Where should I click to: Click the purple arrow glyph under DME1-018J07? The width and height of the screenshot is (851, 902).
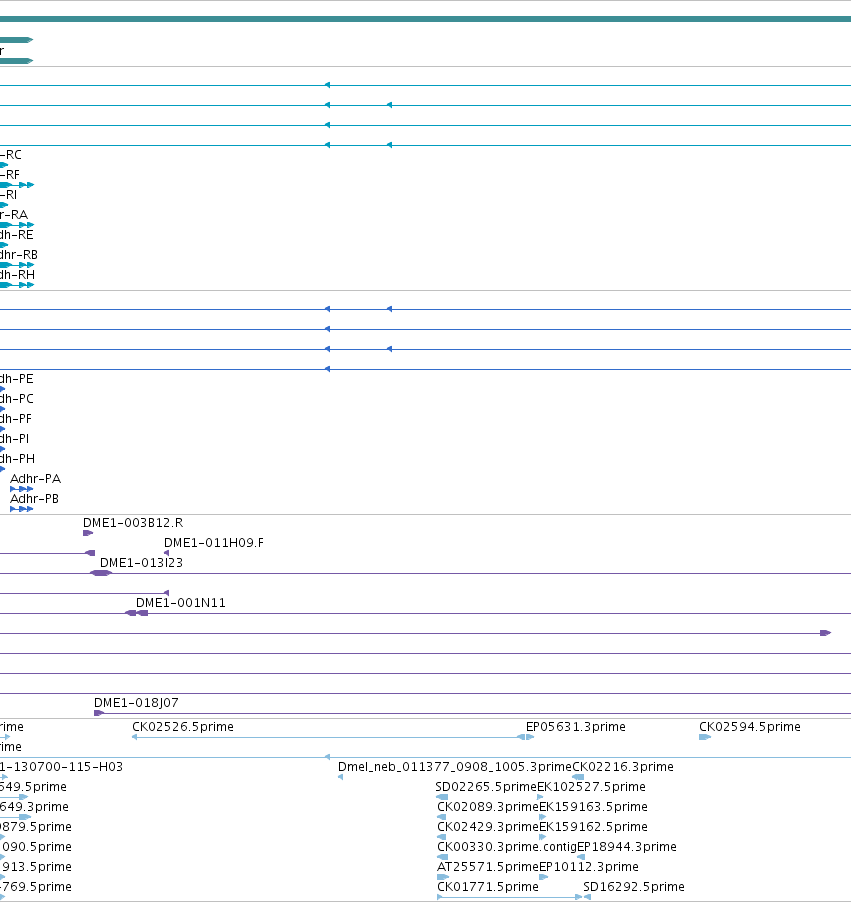99,713
